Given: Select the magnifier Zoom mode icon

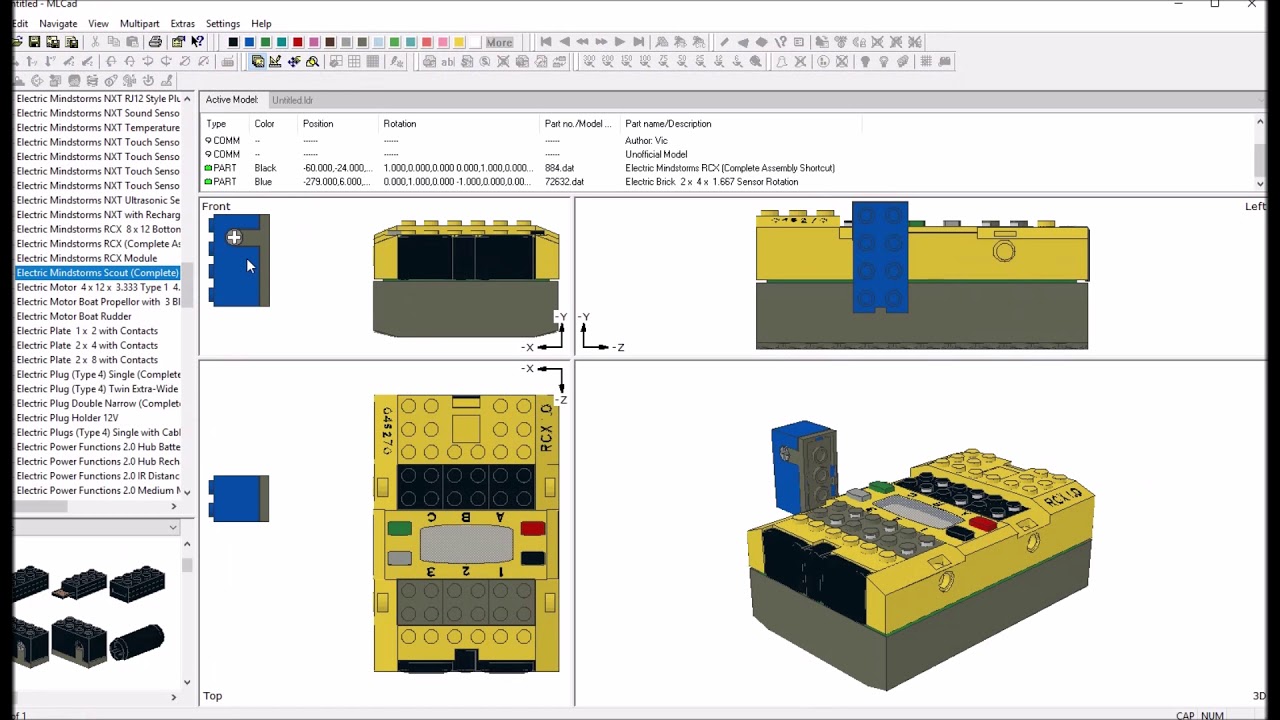Looking at the screenshot, I should [312, 61].
